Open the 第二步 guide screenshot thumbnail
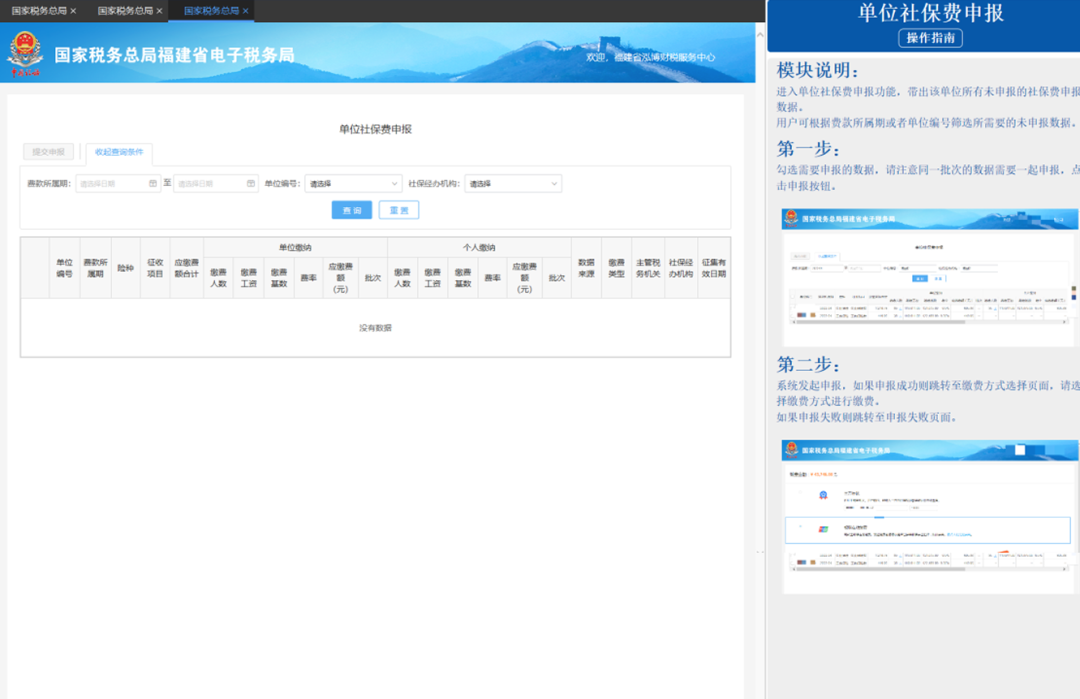 click(929, 517)
